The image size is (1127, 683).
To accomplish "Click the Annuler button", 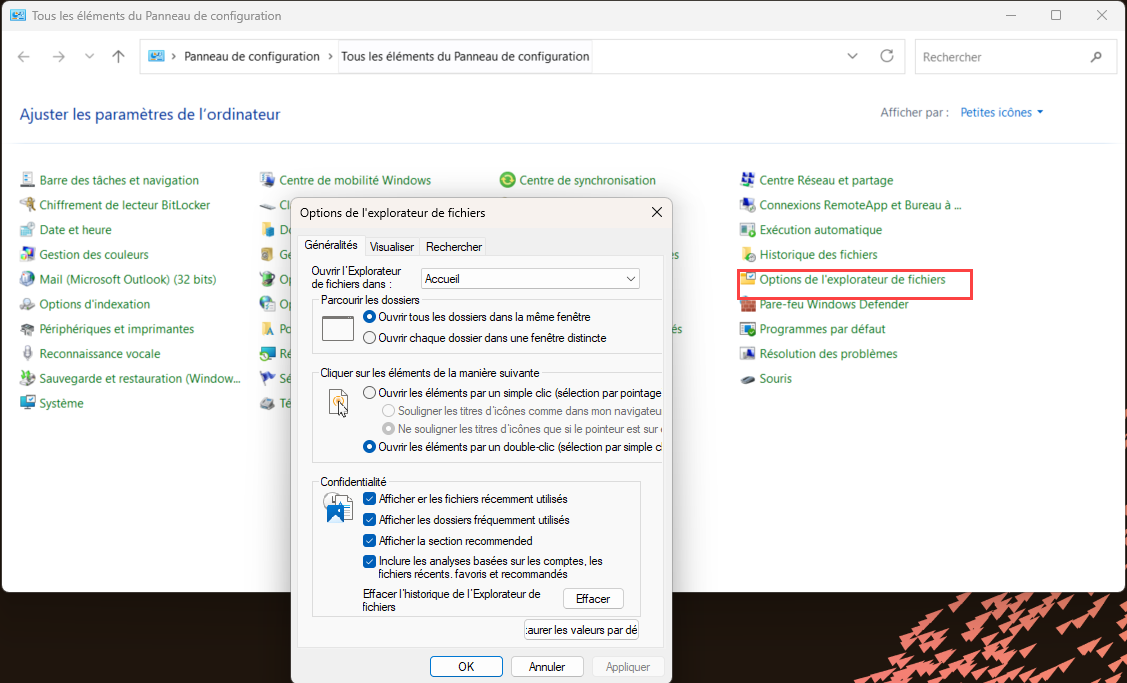I will [547, 667].
